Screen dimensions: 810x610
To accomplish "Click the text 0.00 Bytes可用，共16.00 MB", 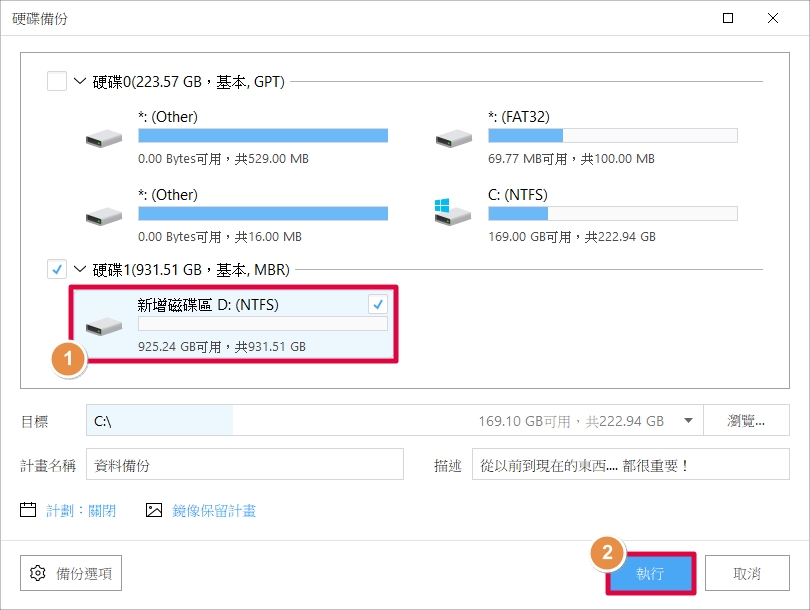I will pyautogui.click(x=220, y=237).
